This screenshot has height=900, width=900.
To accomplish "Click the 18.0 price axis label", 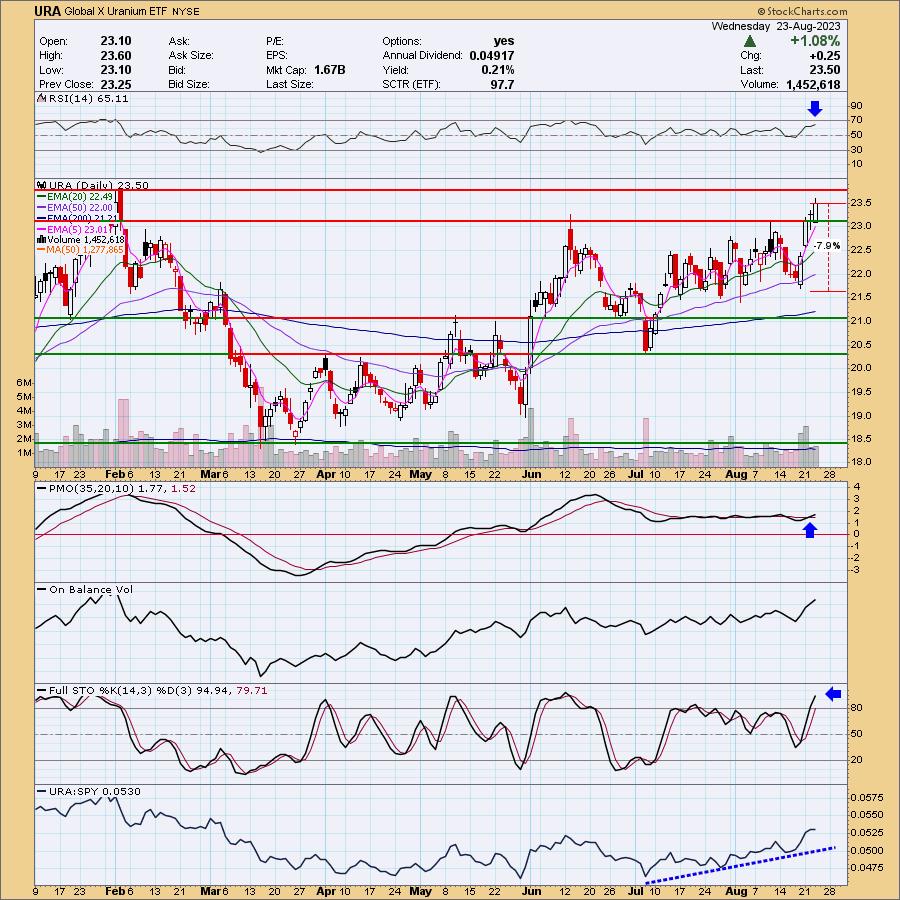I will [x=861, y=462].
